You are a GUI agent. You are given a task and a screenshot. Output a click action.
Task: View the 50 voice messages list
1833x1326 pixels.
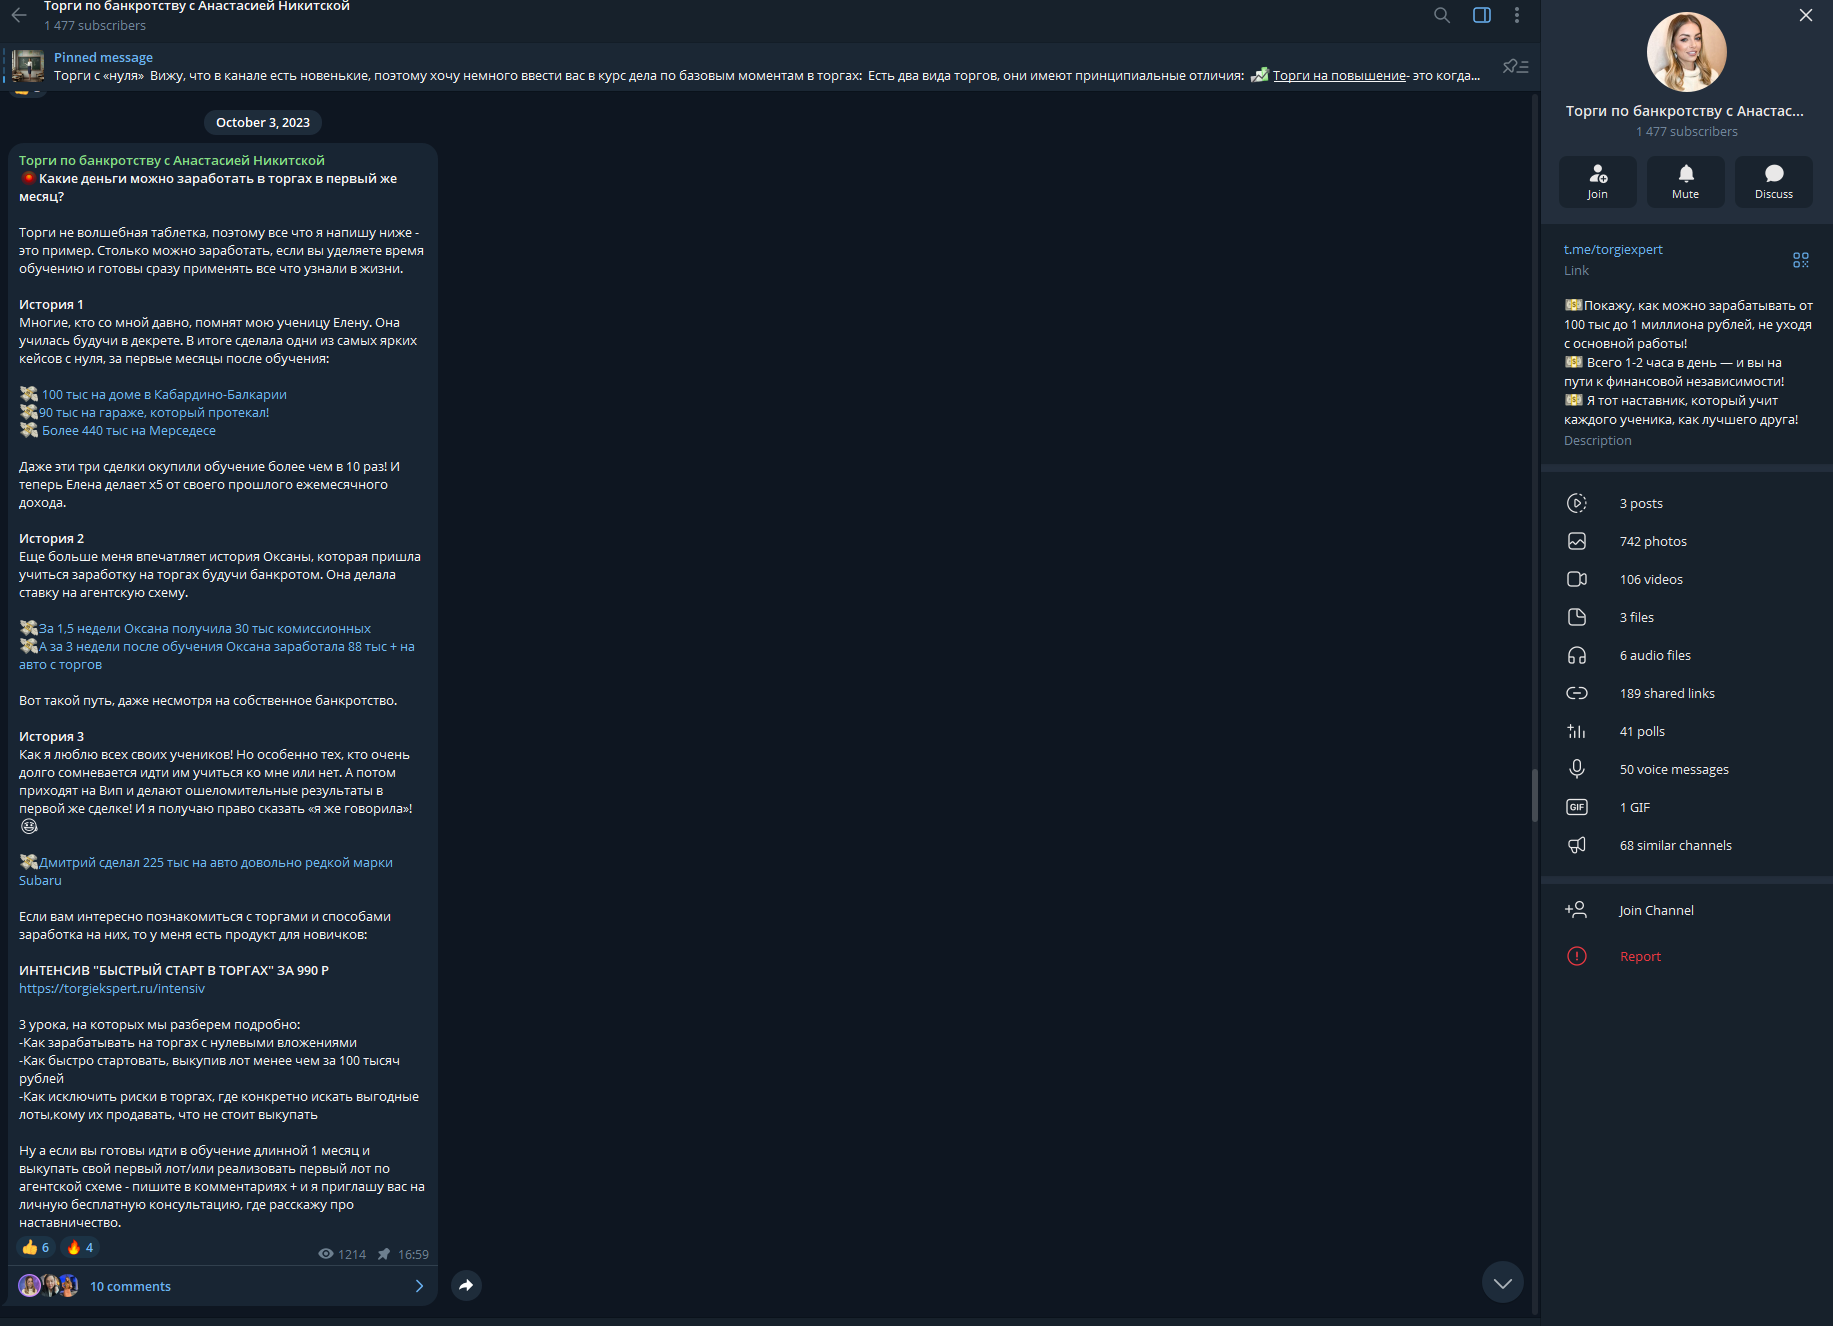click(x=1686, y=769)
